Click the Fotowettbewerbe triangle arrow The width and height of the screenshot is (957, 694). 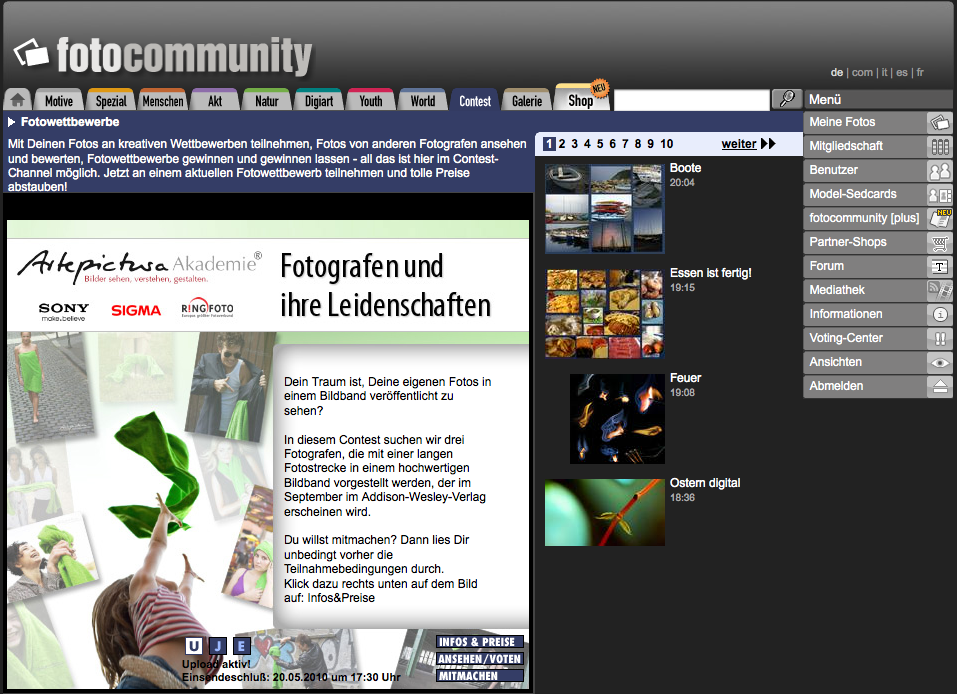(12, 122)
